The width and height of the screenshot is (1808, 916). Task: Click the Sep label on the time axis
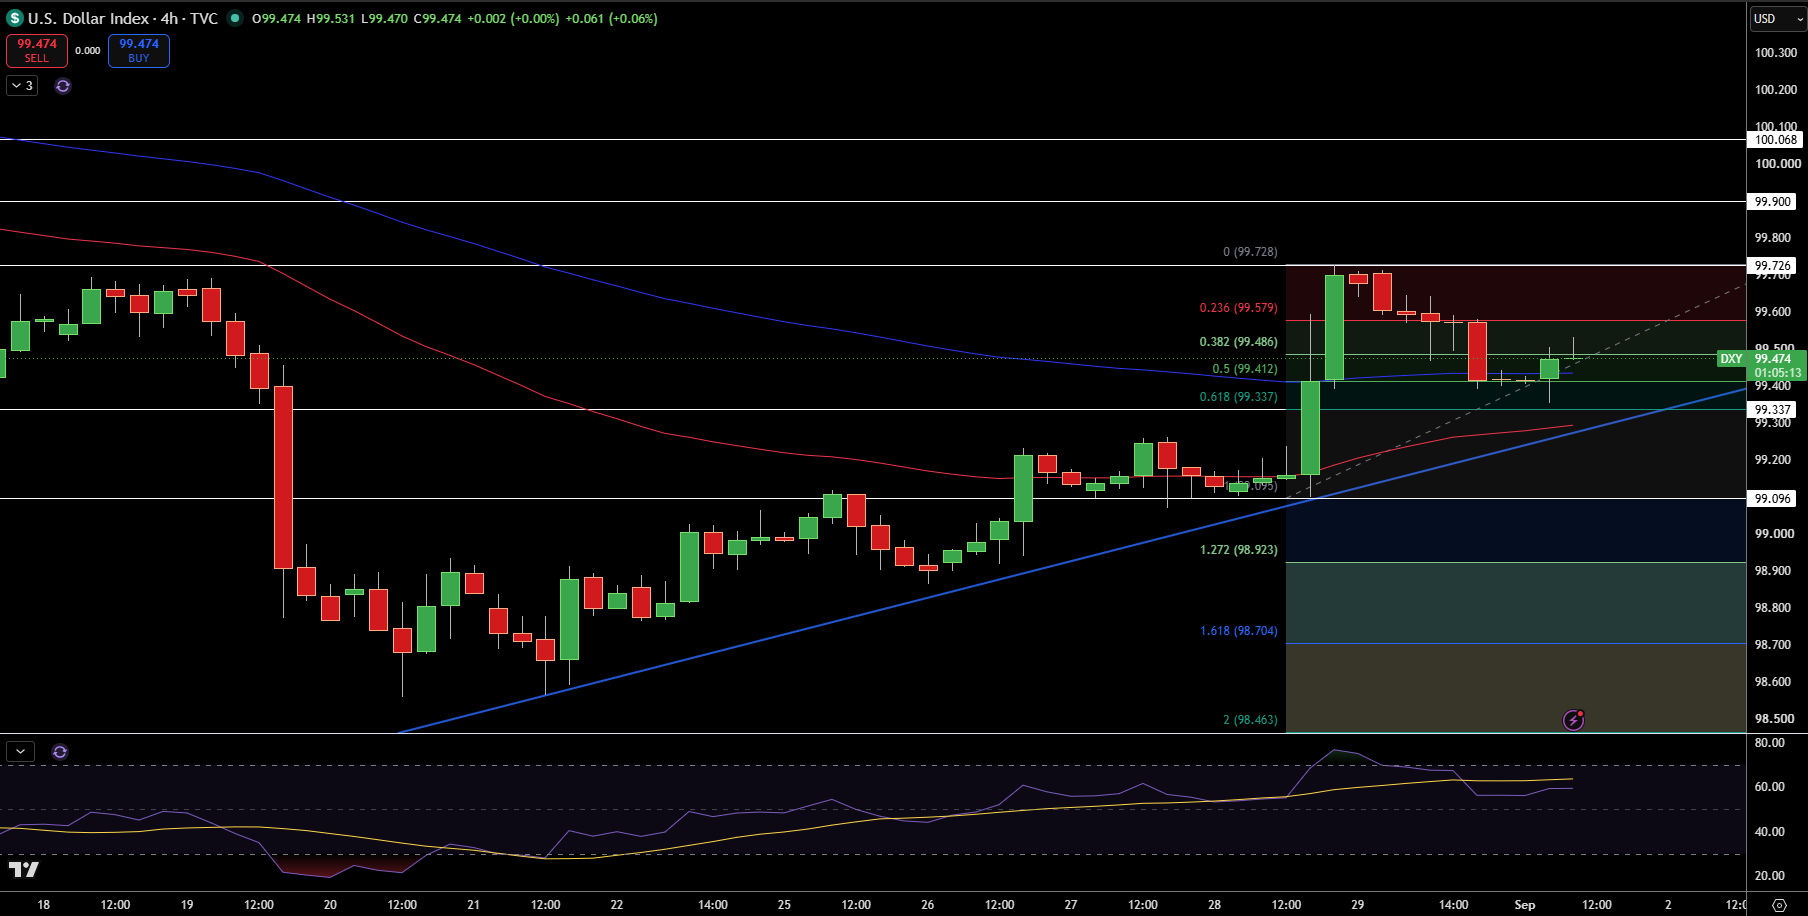coord(1525,905)
